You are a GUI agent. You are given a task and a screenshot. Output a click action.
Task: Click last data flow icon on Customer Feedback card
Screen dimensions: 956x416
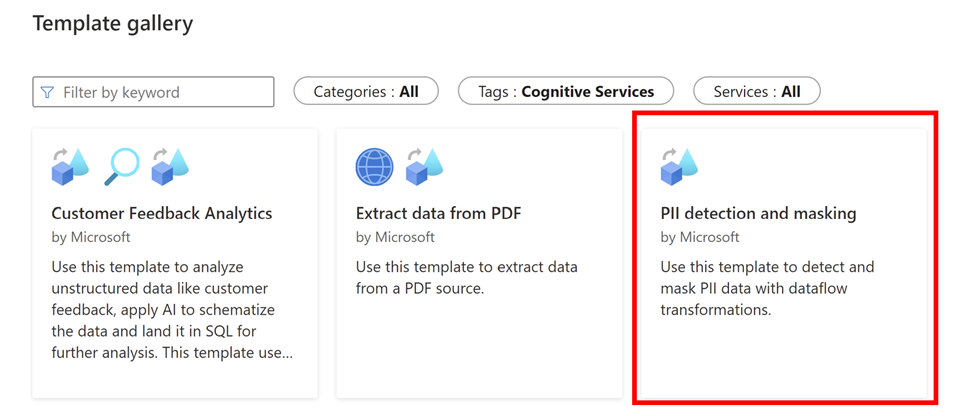tap(170, 167)
